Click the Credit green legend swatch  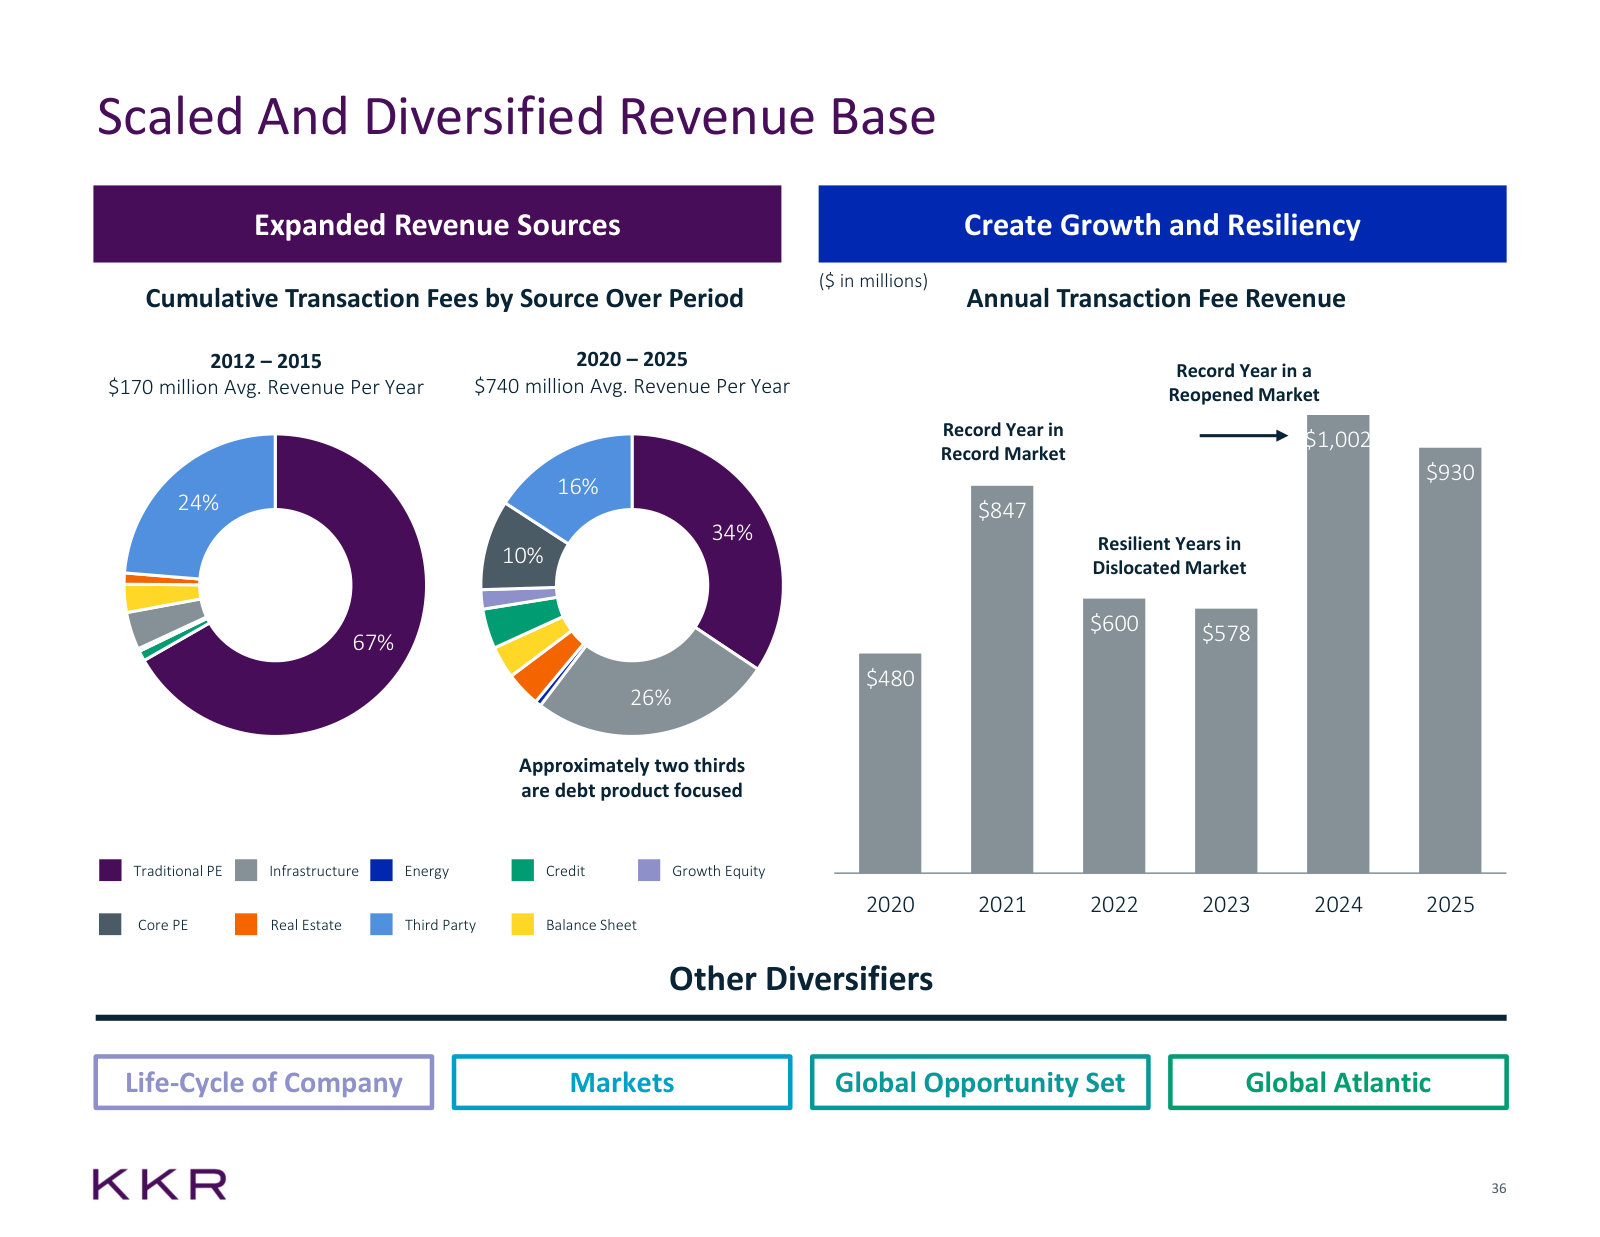(x=522, y=870)
